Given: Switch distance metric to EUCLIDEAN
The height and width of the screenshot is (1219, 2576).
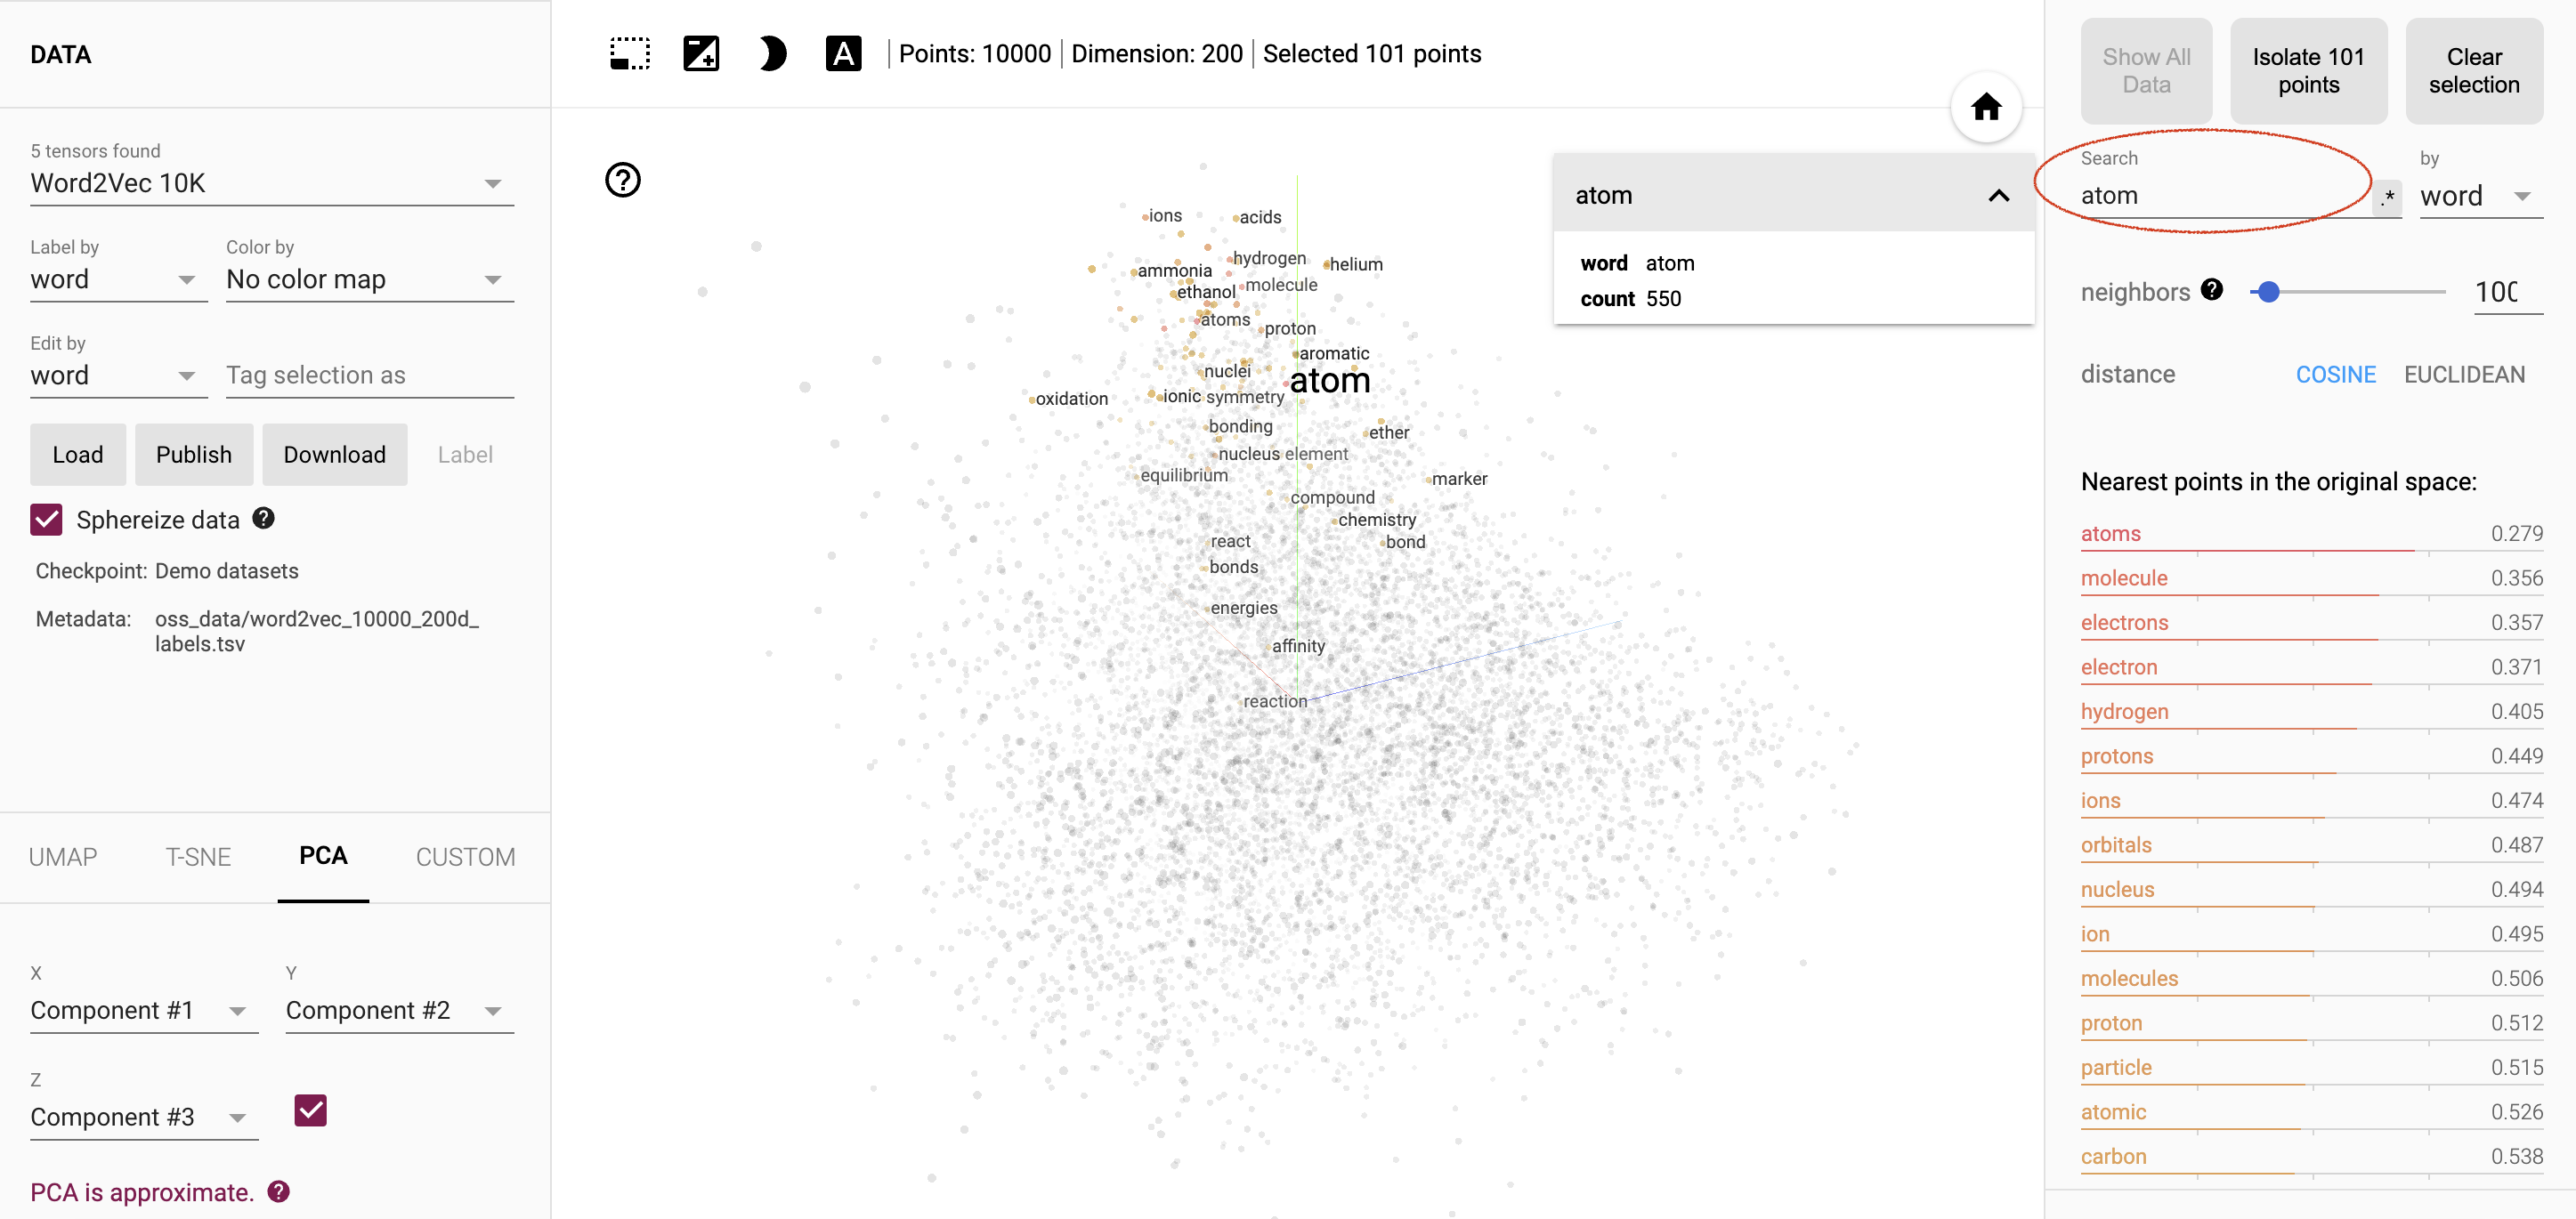Looking at the screenshot, I should (x=2464, y=373).
